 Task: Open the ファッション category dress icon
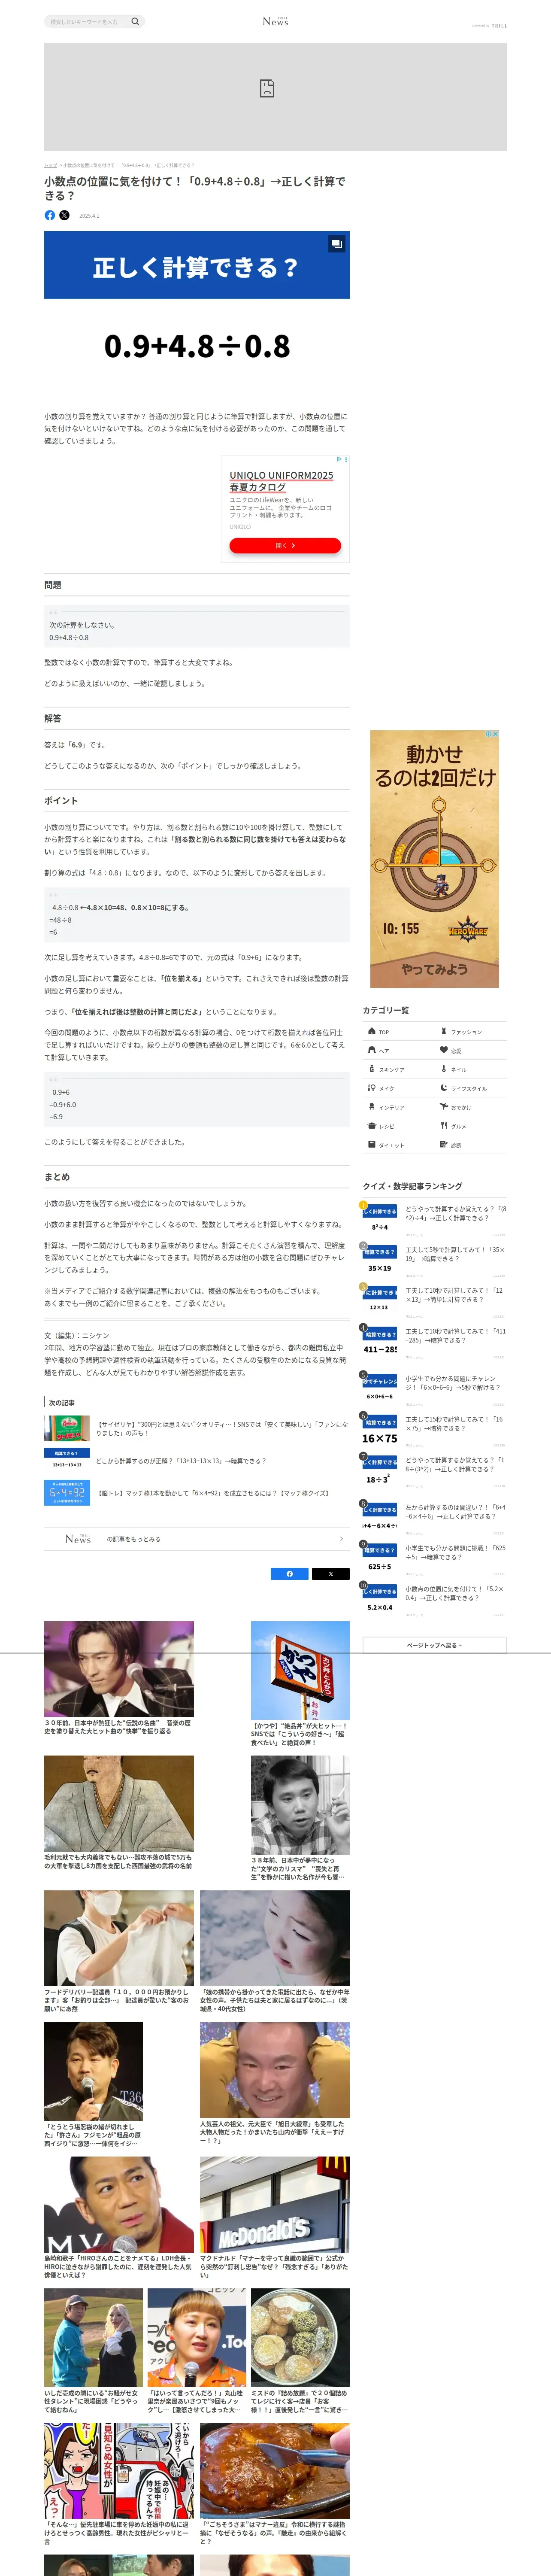pyautogui.click(x=444, y=1031)
